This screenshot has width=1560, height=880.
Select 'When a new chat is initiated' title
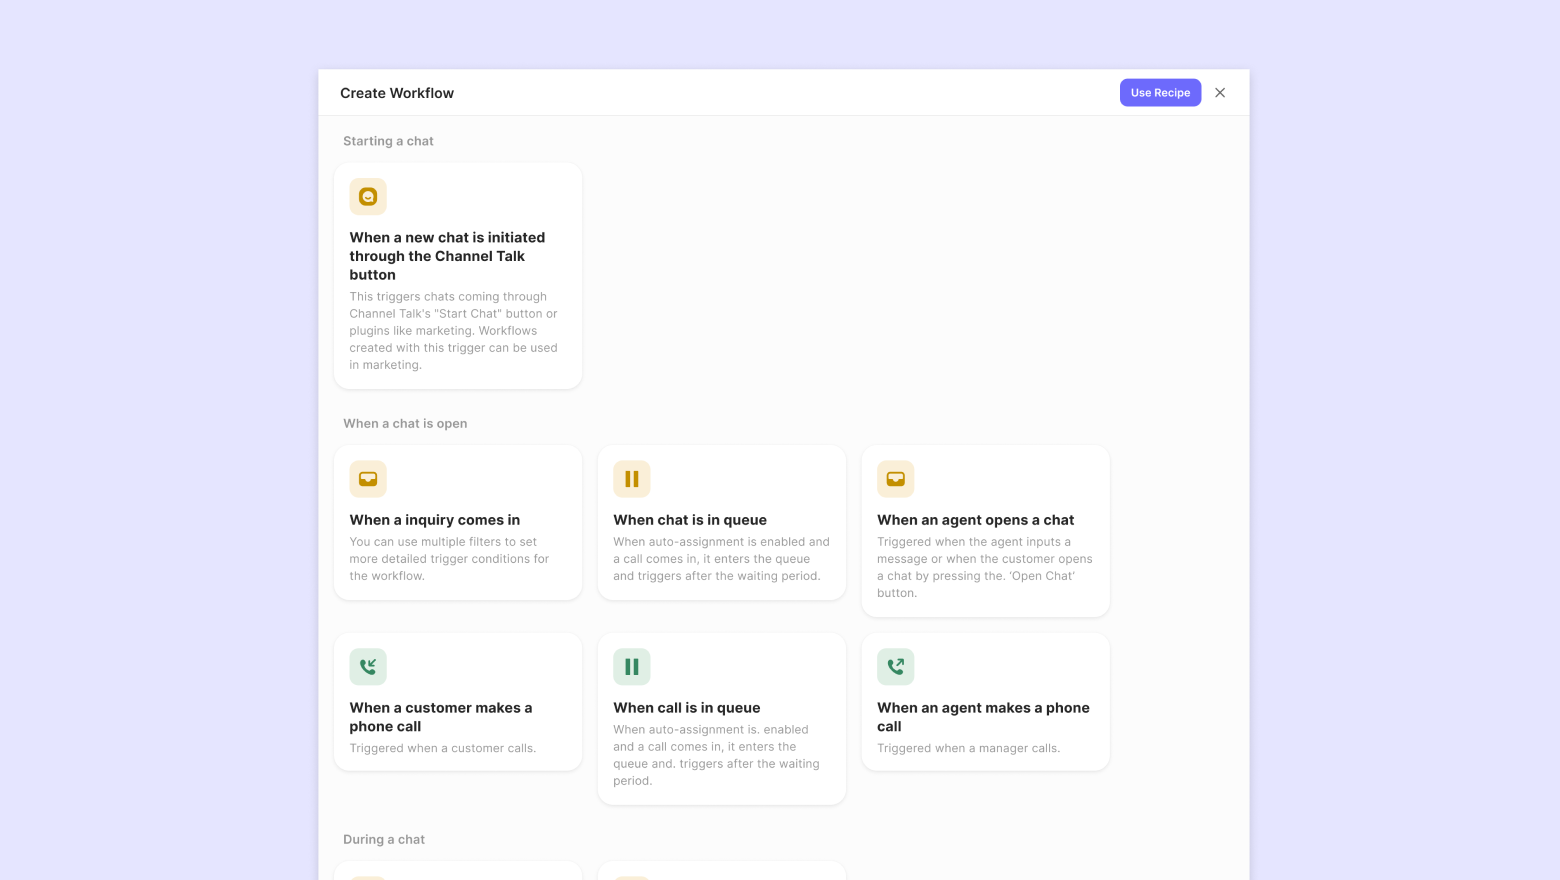point(447,256)
